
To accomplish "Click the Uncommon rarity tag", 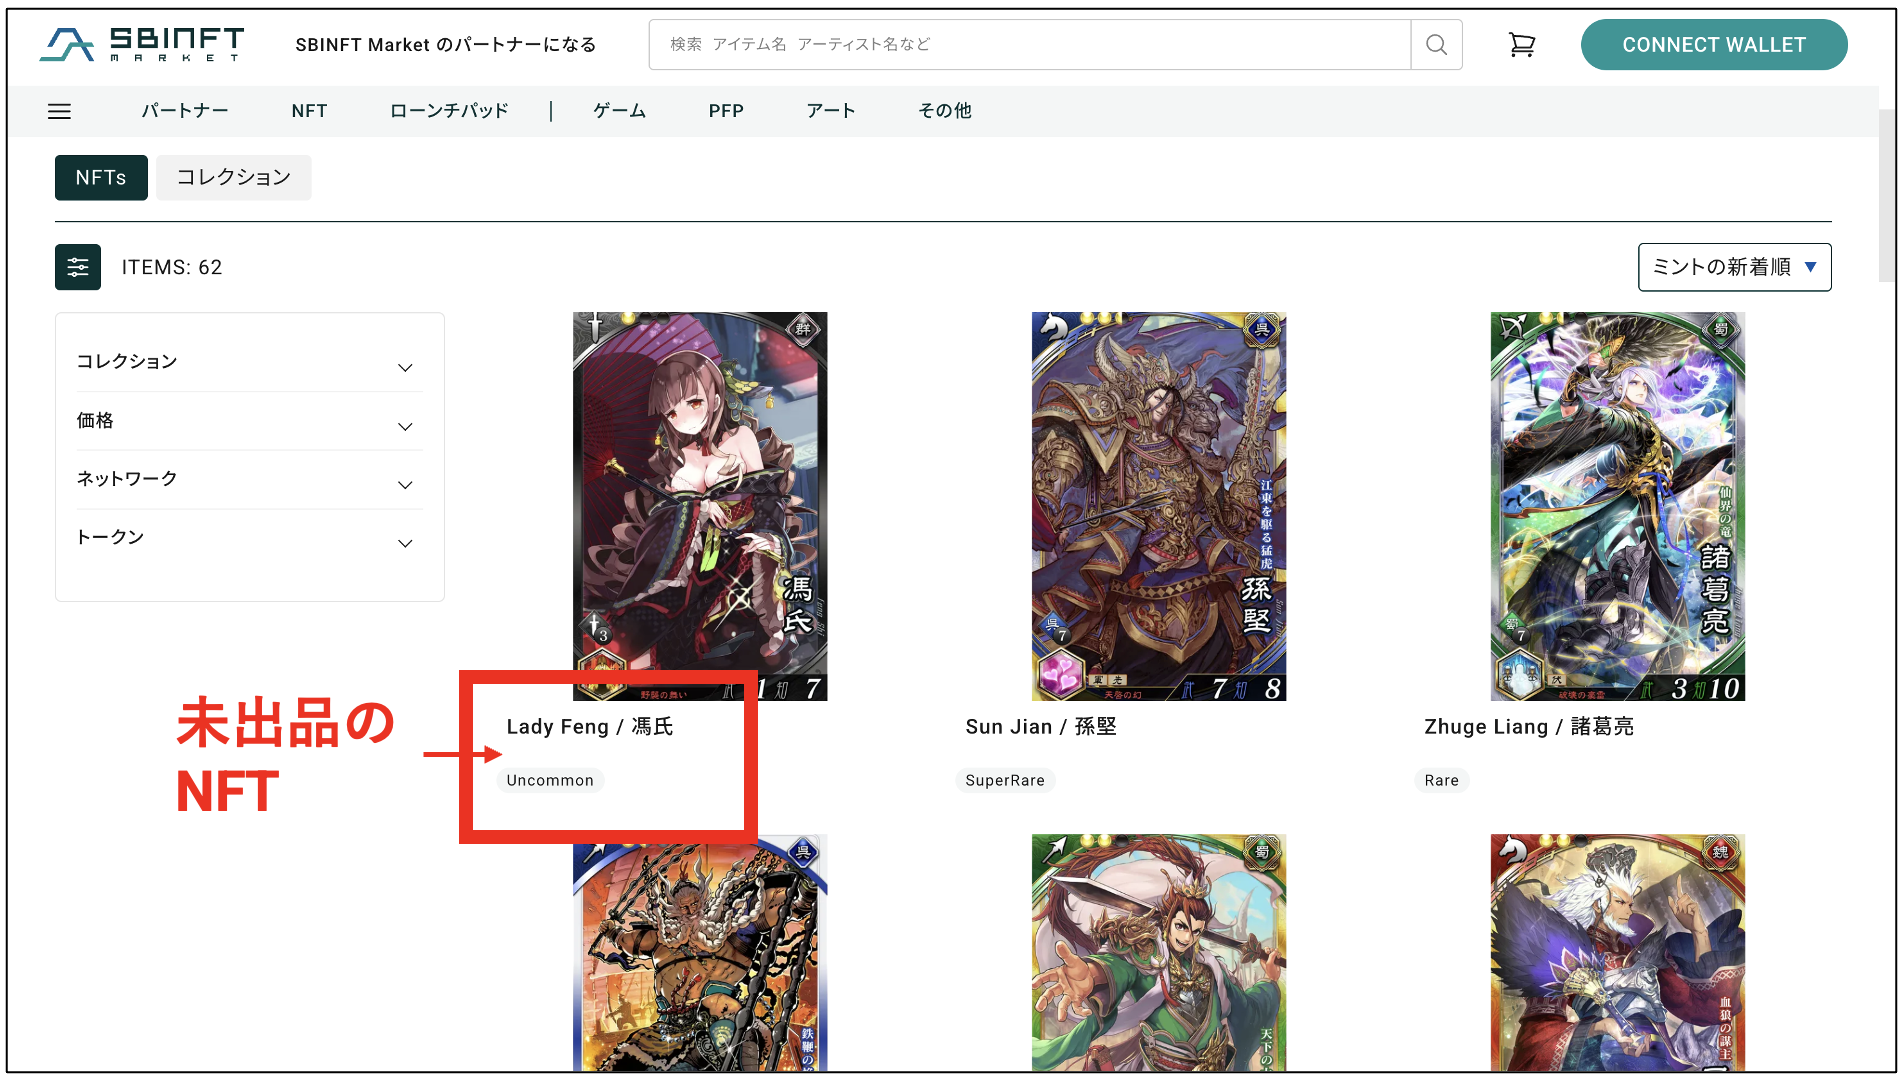I will [550, 780].
